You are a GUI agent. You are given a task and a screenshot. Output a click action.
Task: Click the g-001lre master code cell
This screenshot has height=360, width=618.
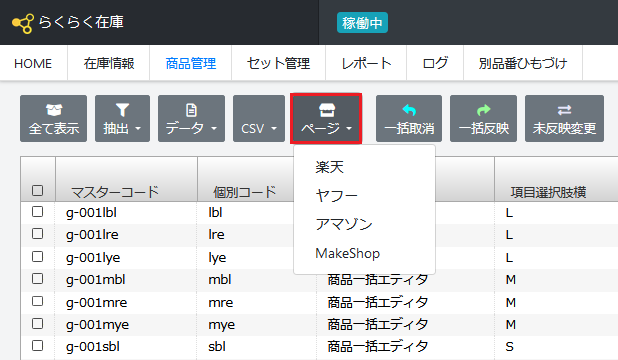click(92, 235)
